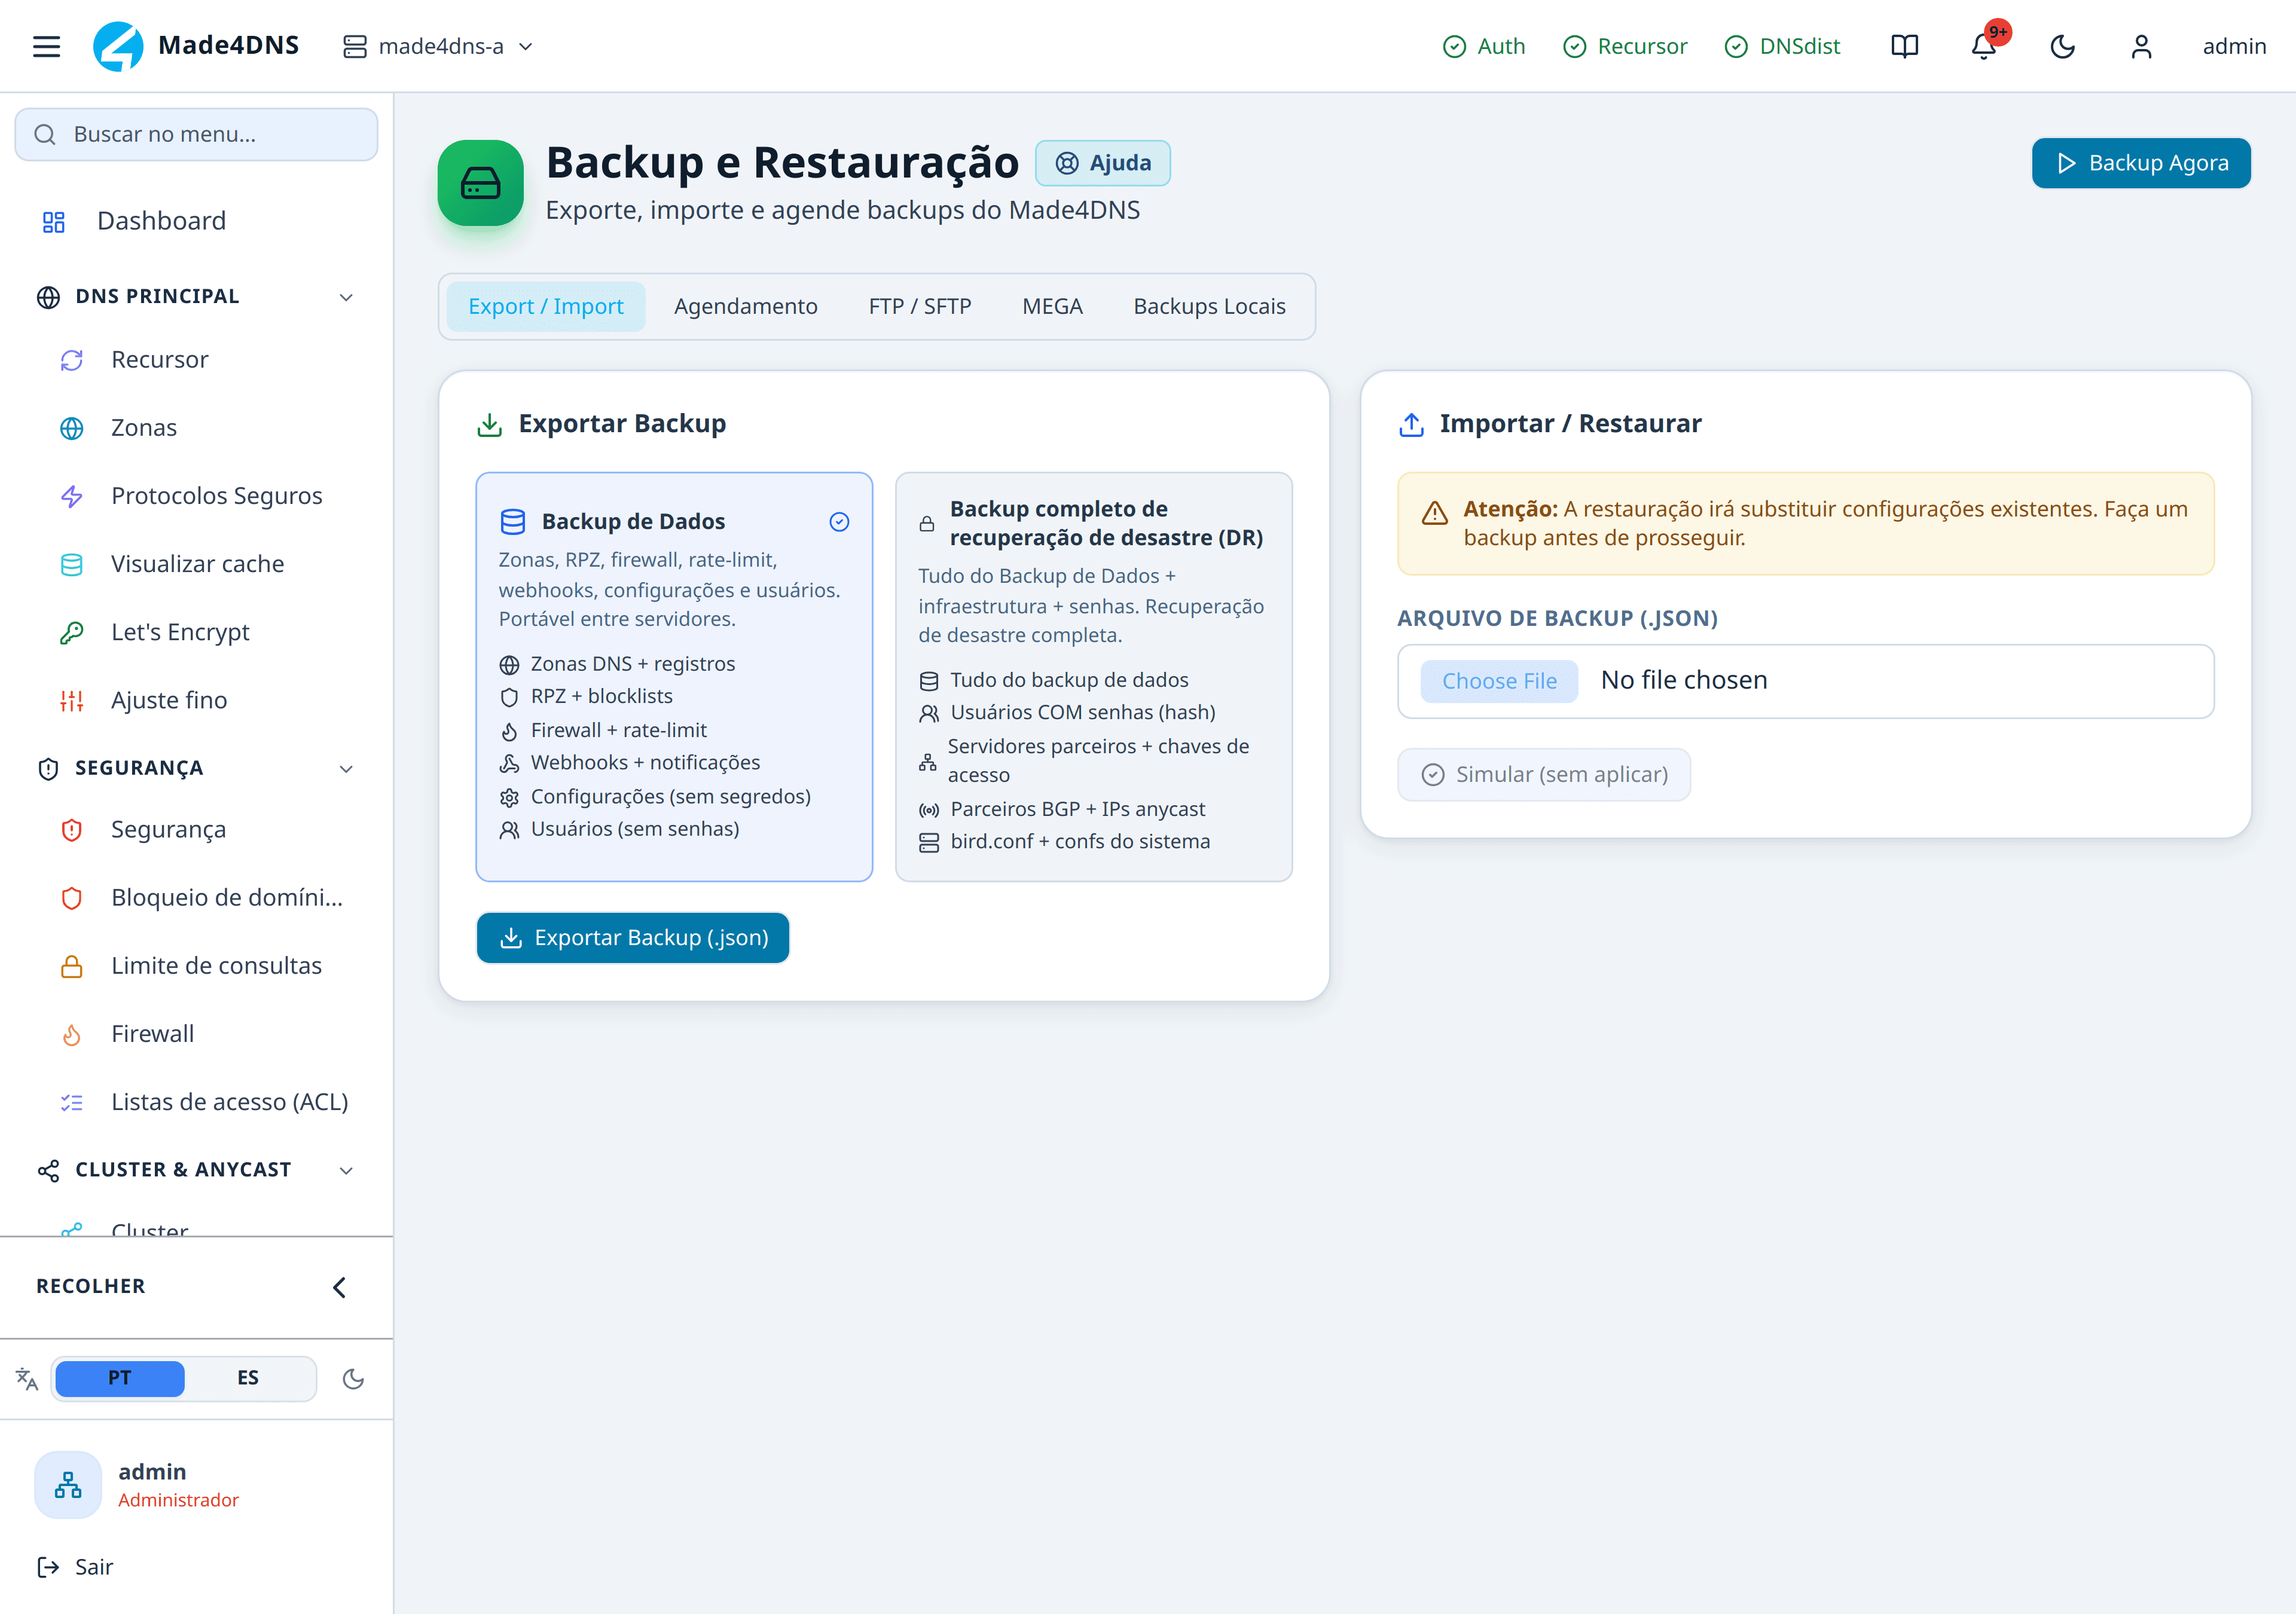Open the documentation book icon
The image size is (2296, 1614).
point(1904,46)
